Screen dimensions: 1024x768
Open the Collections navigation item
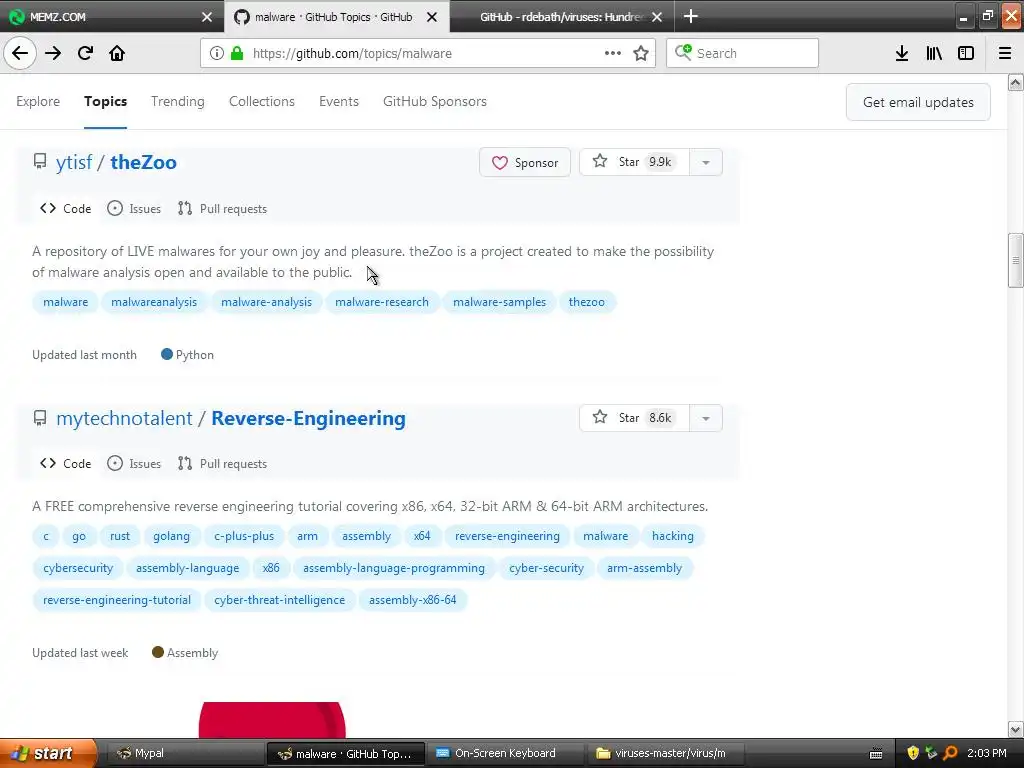(x=262, y=102)
